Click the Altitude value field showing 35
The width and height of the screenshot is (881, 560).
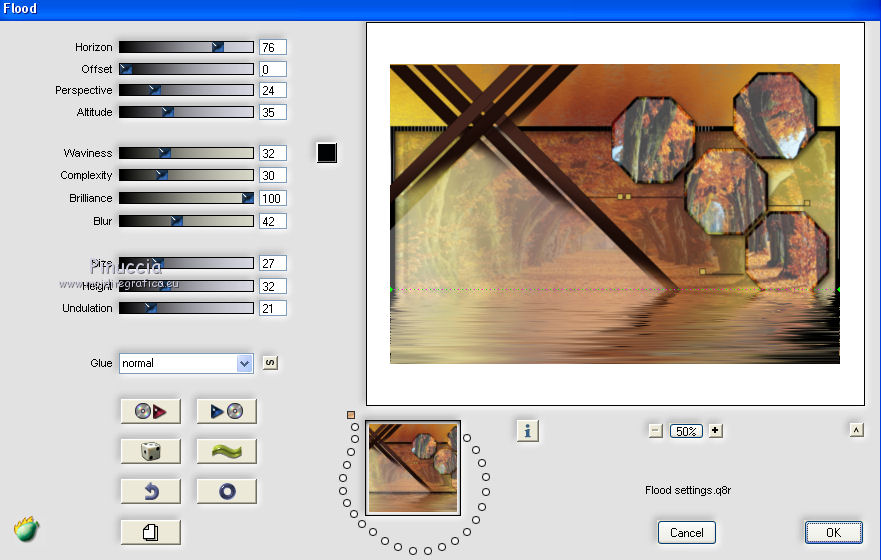click(273, 112)
